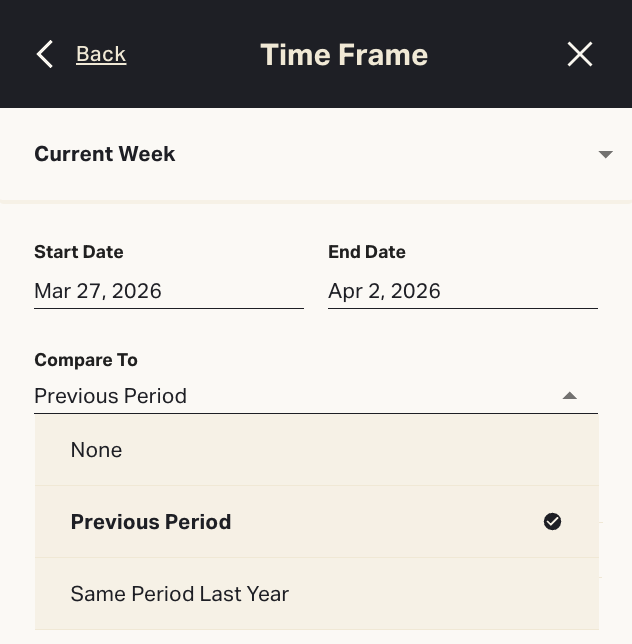
Task: Click the underline below the Start Date value
Action: [169, 308]
